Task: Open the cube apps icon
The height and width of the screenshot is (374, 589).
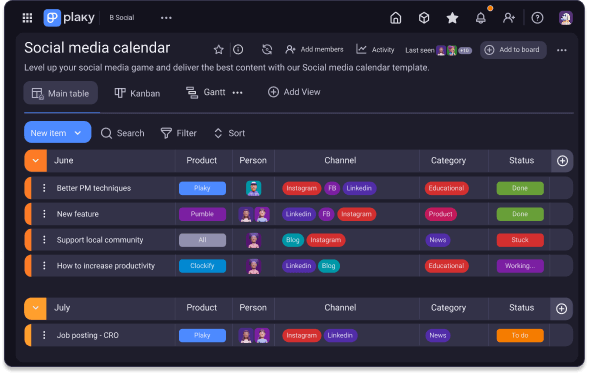Action: pos(424,18)
